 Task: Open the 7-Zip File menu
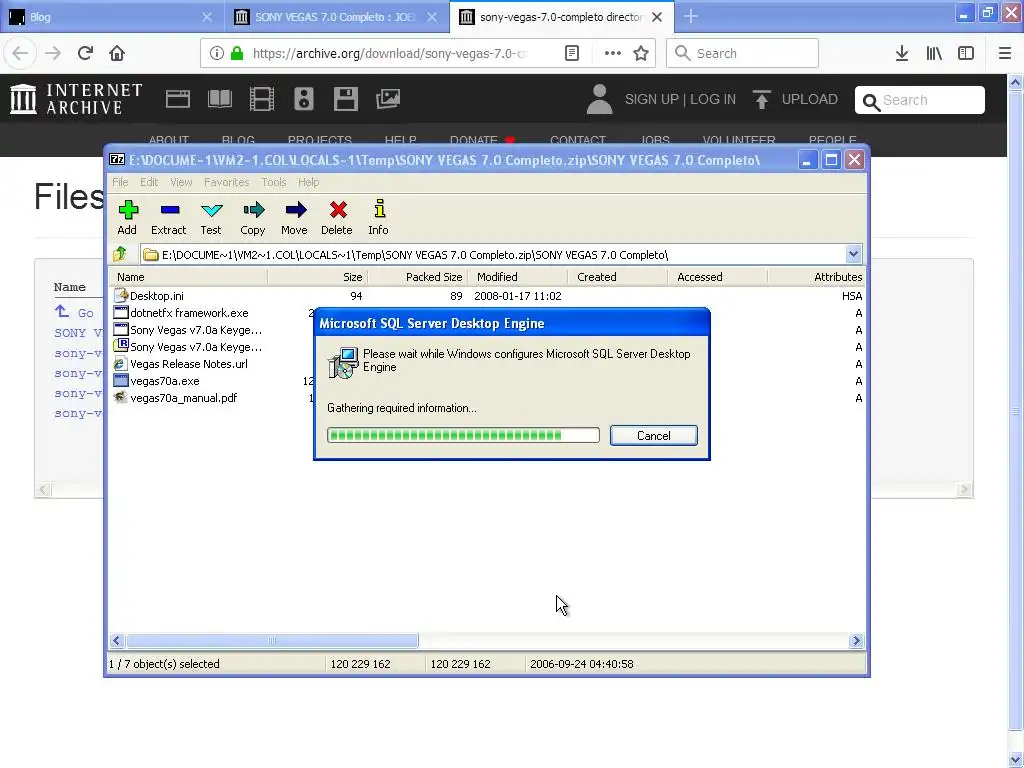coord(120,182)
